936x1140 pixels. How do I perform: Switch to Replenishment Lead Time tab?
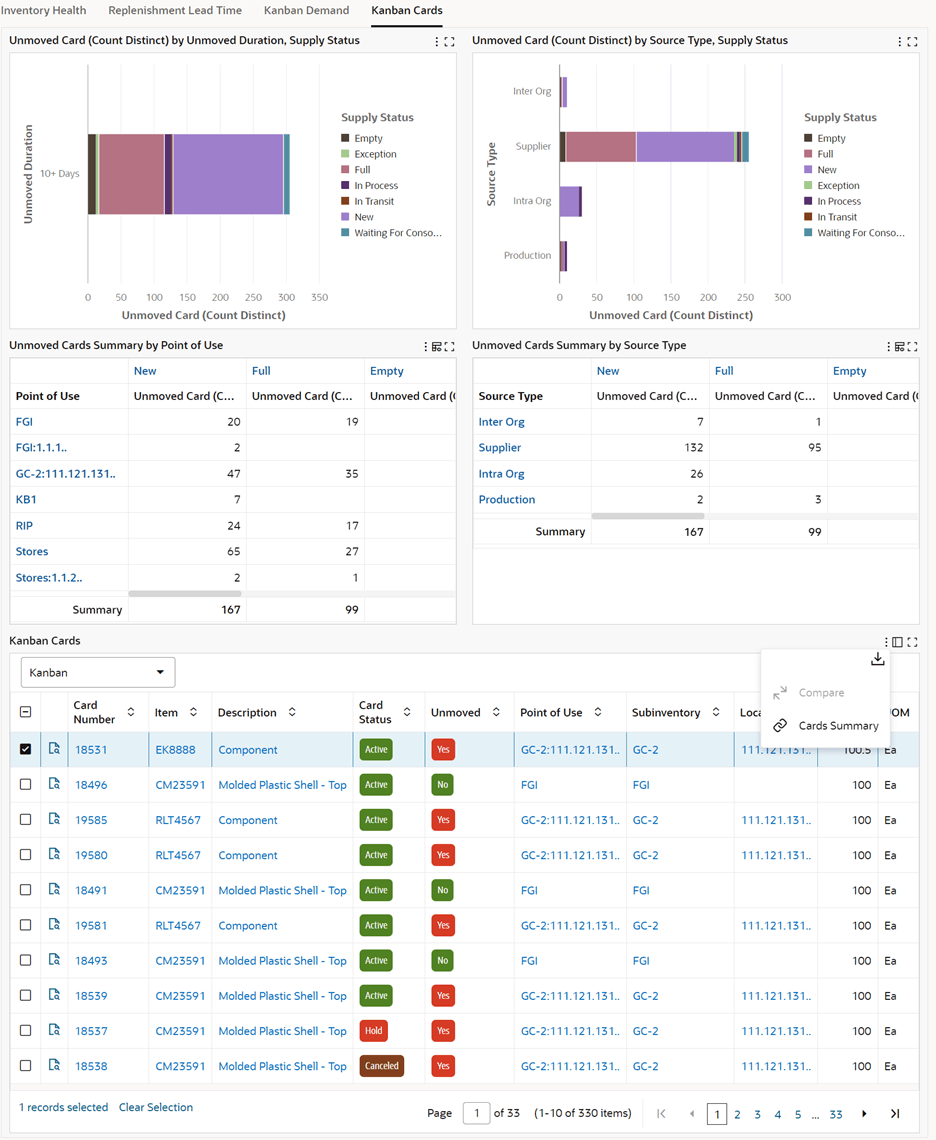click(x=175, y=10)
